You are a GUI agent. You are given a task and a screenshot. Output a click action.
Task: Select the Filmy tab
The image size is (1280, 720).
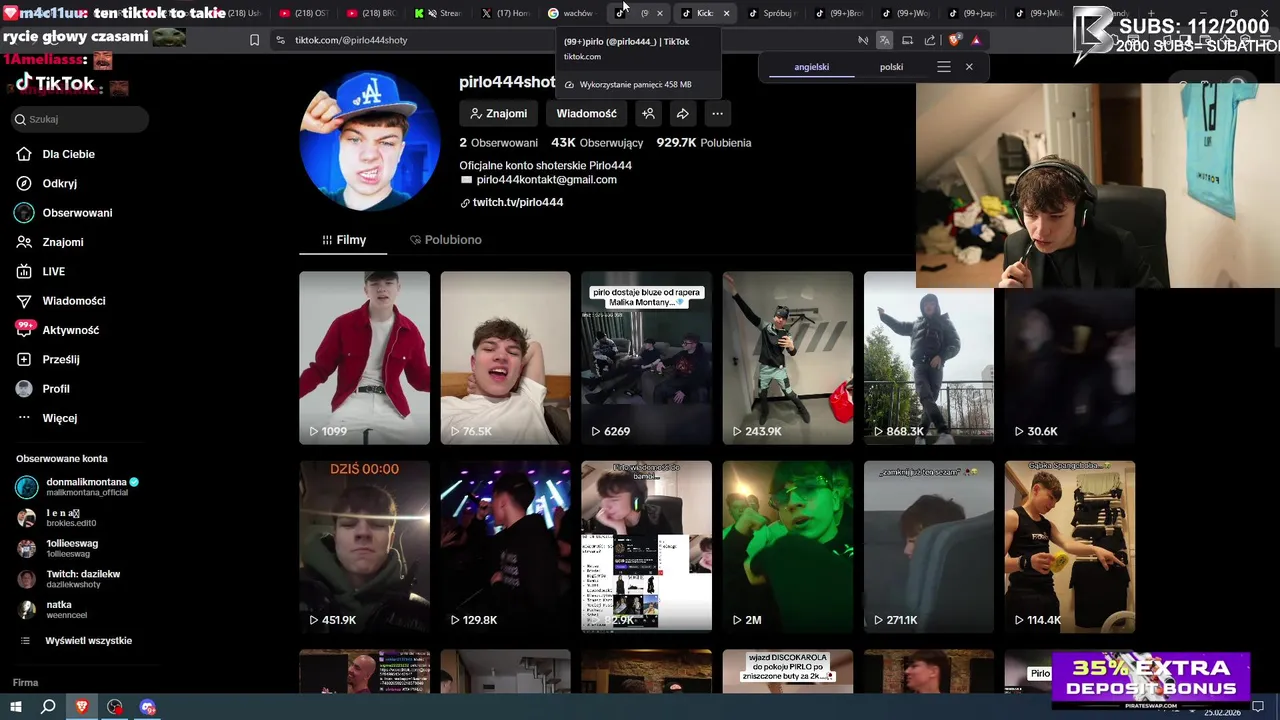click(x=343, y=240)
